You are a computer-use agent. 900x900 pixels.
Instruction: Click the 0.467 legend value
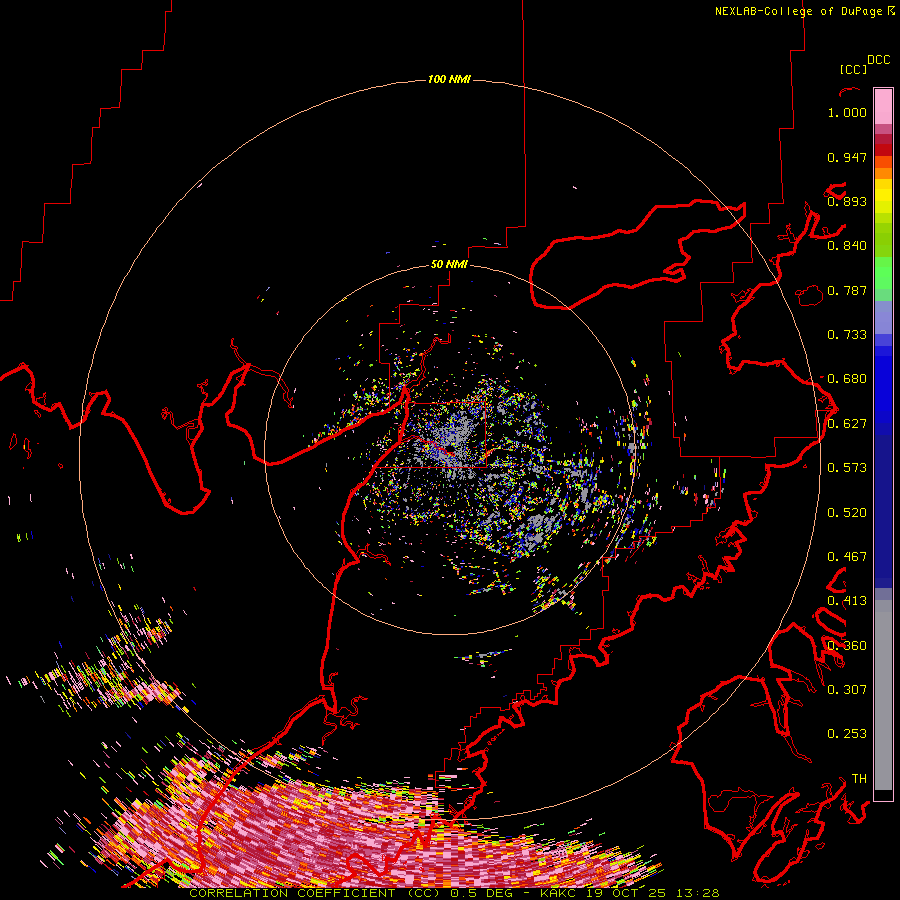[x=847, y=557]
